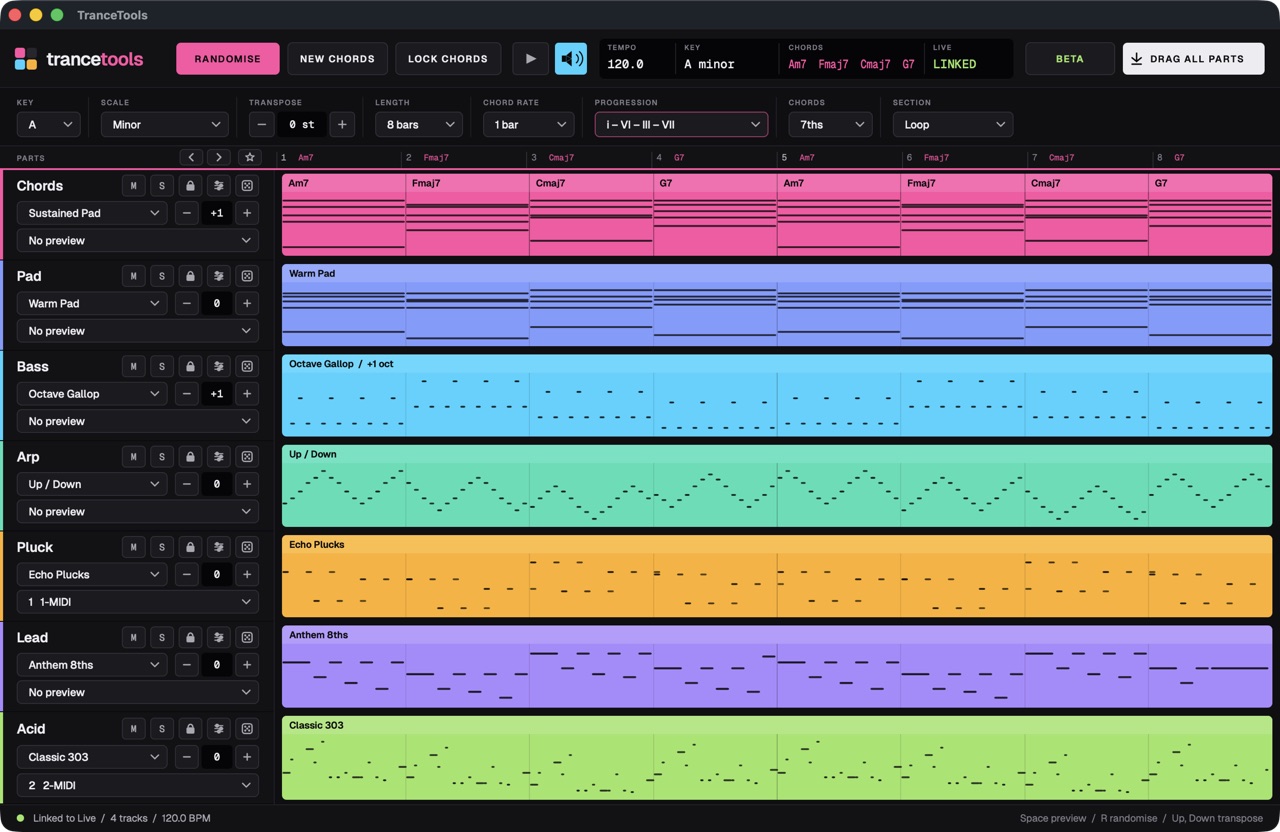The height and width of the screenshot is (832, 1280).
Task: Open the Octave Gallop pattern dropdown
Action: [x=92, y=394]
